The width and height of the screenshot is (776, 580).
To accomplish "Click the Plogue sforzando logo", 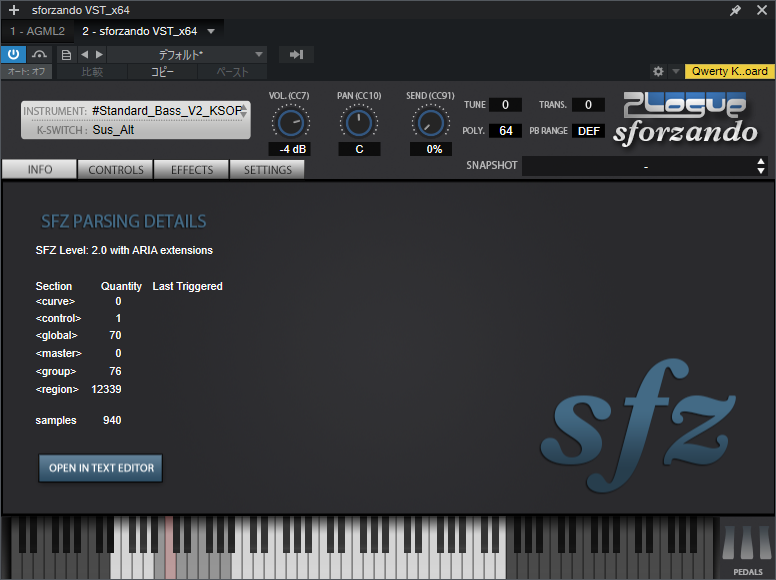I will point(686,119).
